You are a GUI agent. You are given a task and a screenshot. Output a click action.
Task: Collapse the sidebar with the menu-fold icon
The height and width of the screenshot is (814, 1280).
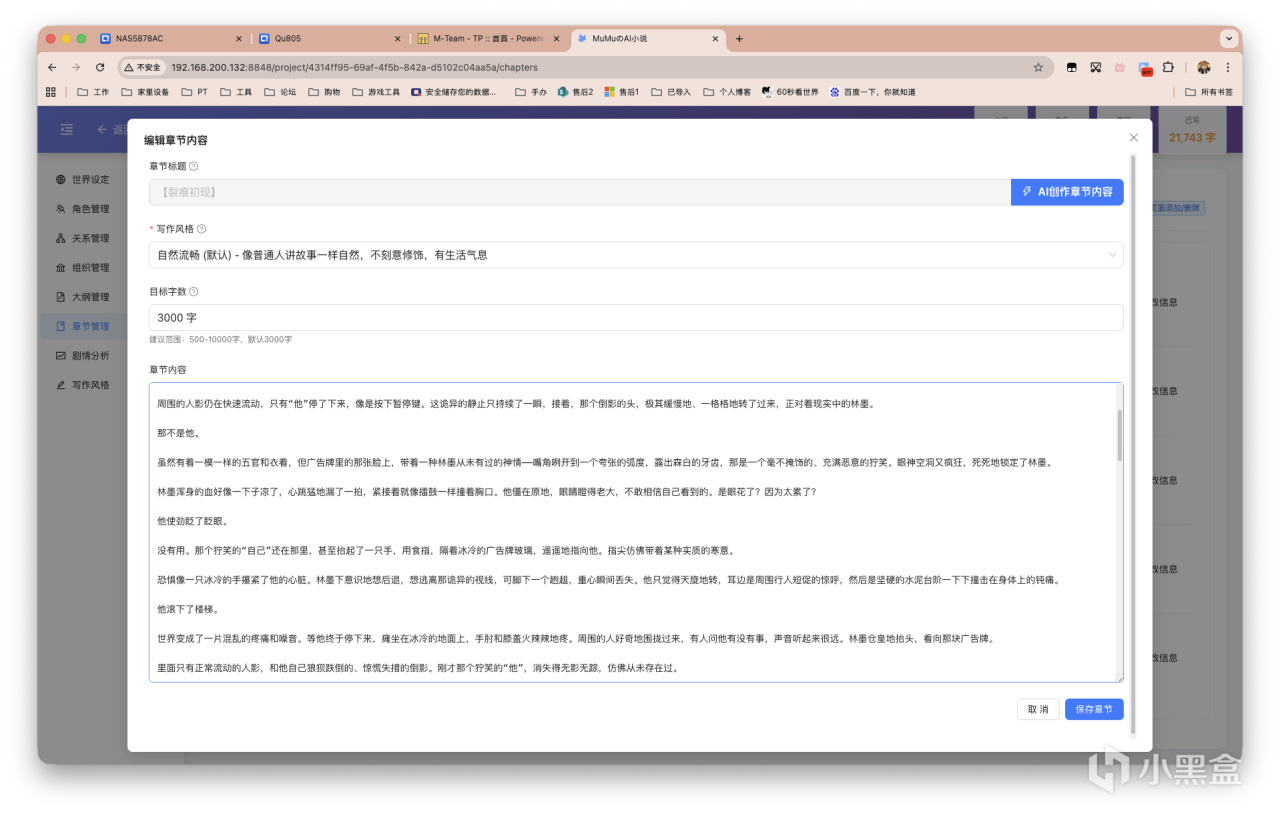point(67,129)
